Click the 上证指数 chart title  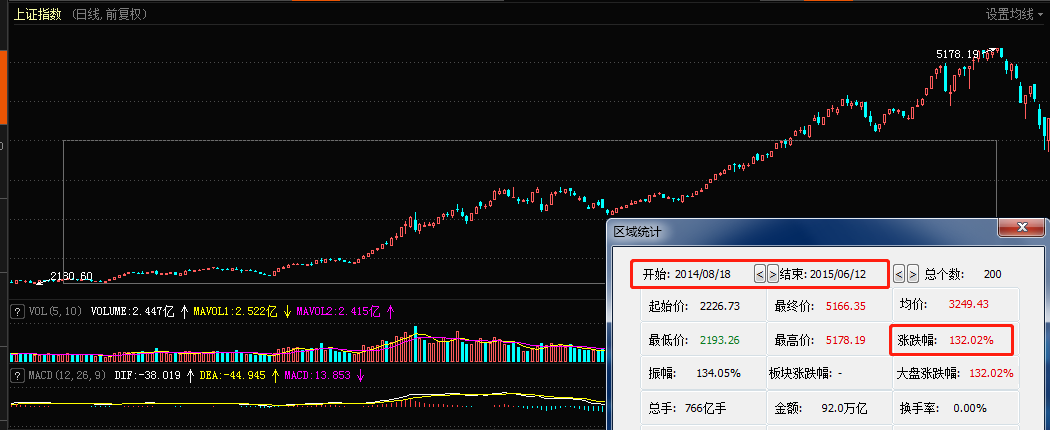(36, 14)
